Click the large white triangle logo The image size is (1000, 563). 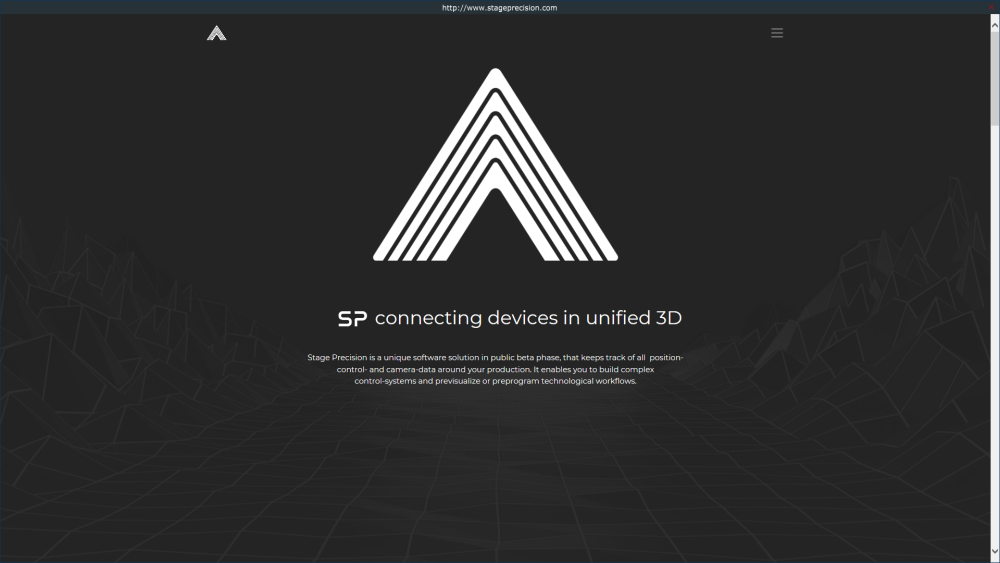click(496, 165)
